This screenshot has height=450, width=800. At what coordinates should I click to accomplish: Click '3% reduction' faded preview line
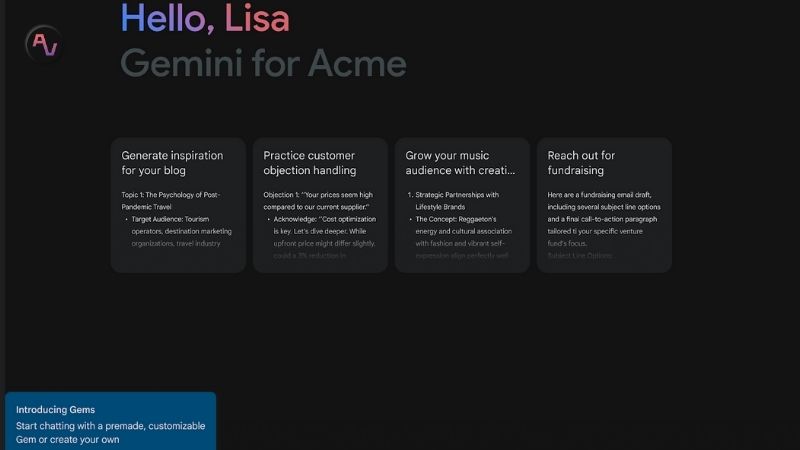tap(310, 256)
